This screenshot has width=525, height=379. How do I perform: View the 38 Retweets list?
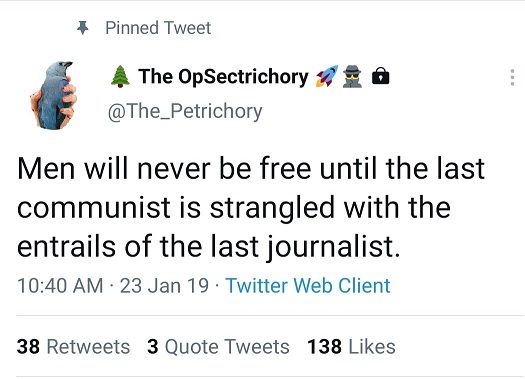73,347
